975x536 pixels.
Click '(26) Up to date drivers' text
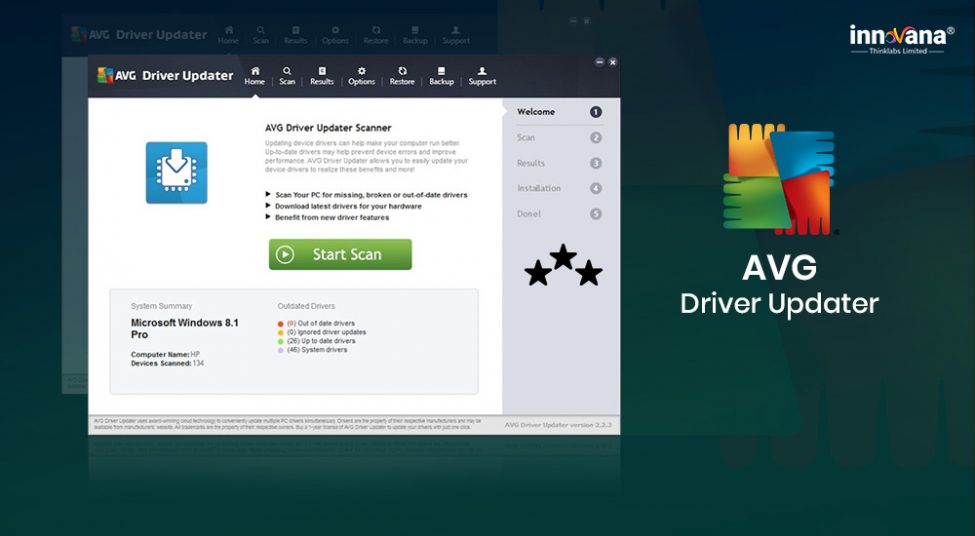[x=321, y=341]
